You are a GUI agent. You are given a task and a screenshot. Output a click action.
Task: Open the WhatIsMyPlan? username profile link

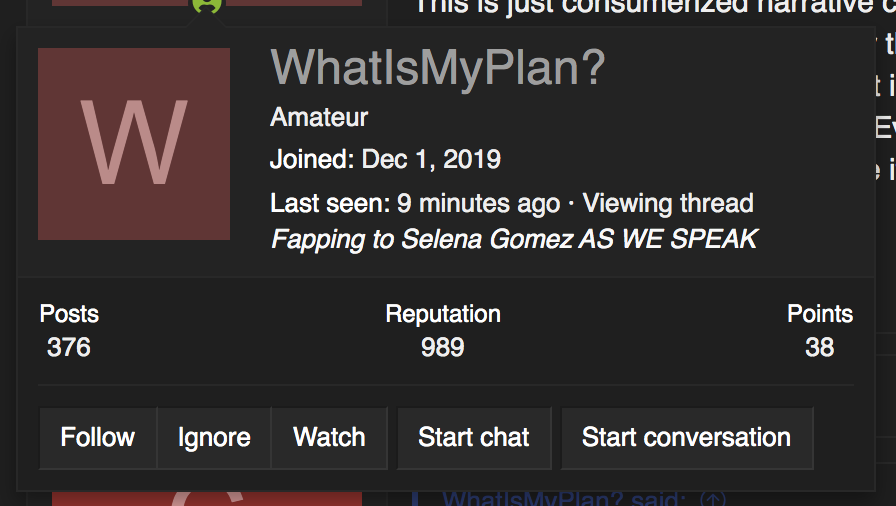(x=437, y=68)
